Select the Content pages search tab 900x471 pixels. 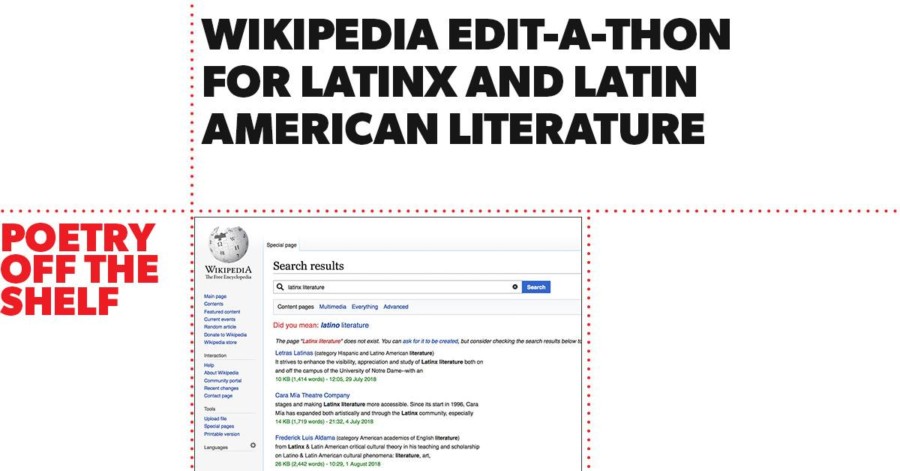tap(295, 307)
